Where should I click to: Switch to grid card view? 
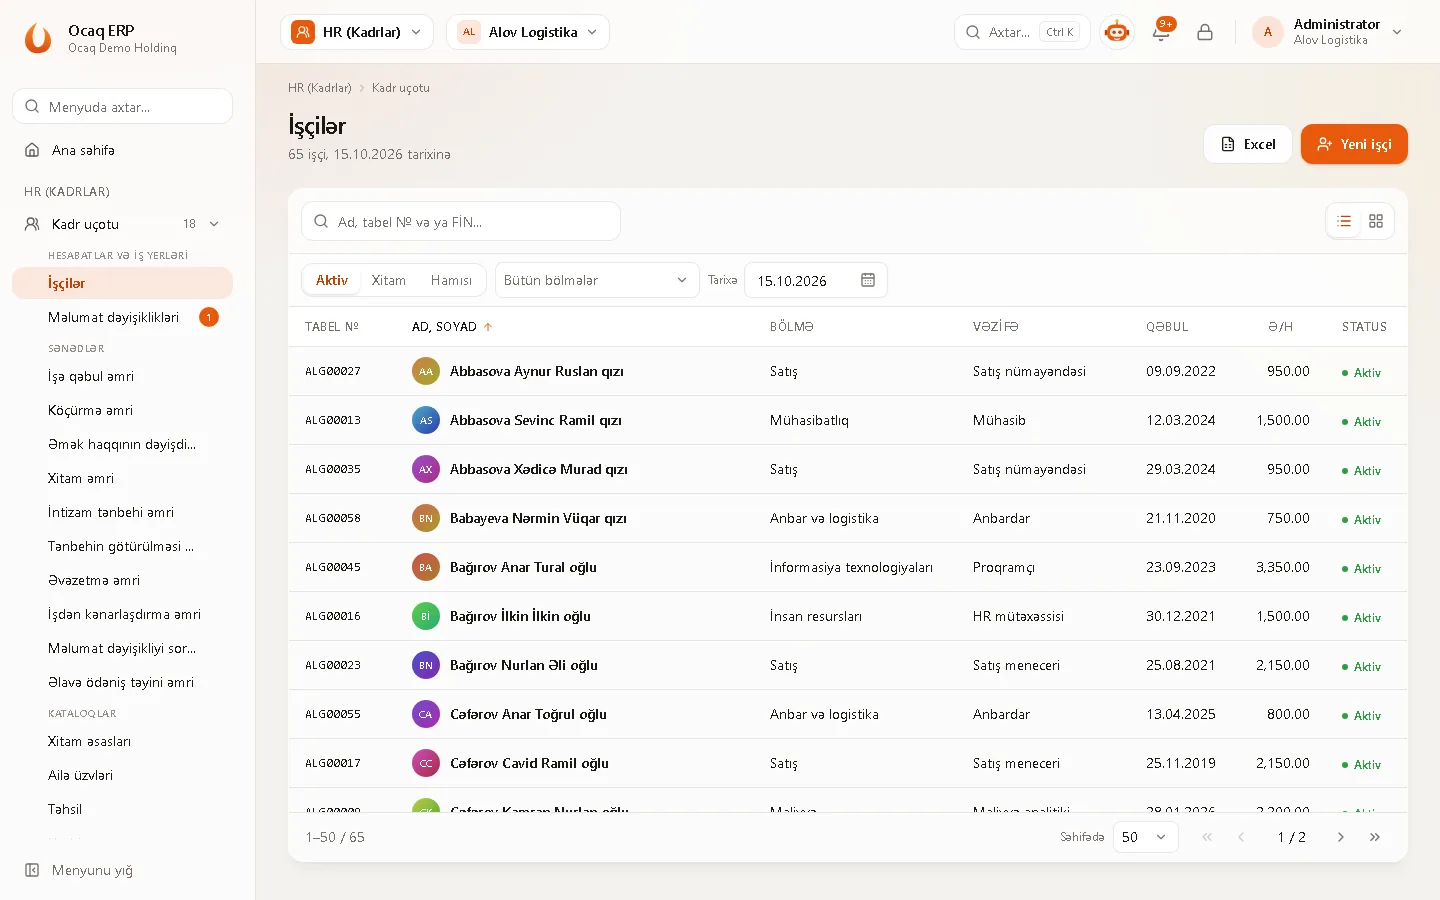[1376, 221]
